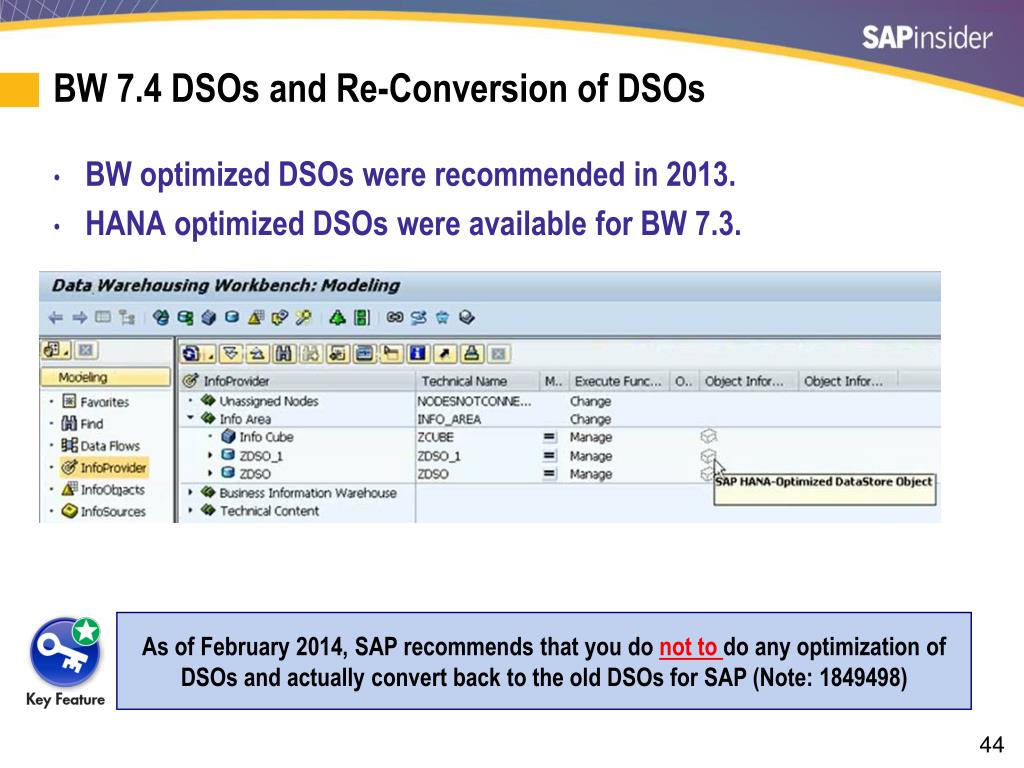This screenshot has height=768, width=1024.
Task: Click the back arrow in the workbench toolbar
Action: pyautogui.click(x=56, y=318)
